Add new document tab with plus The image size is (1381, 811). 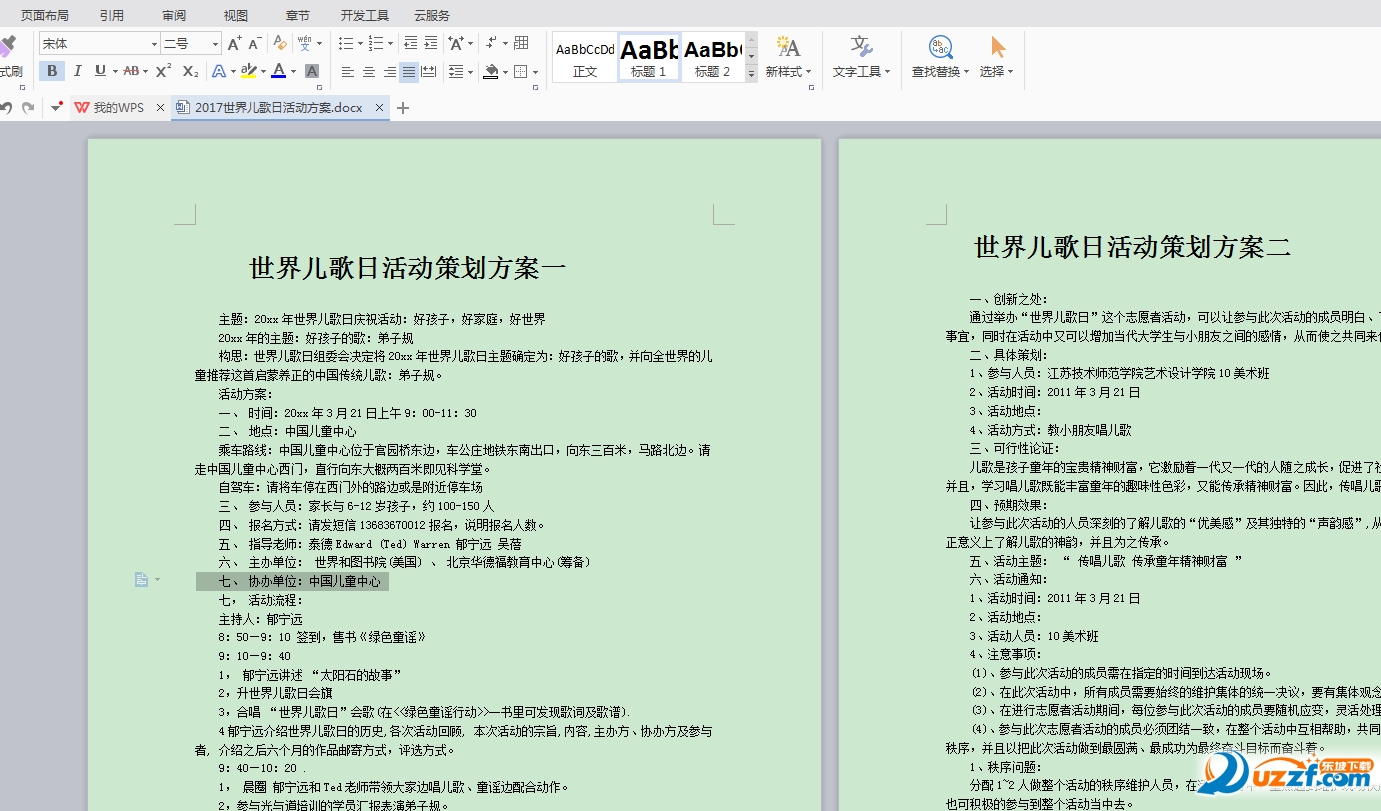403,108
